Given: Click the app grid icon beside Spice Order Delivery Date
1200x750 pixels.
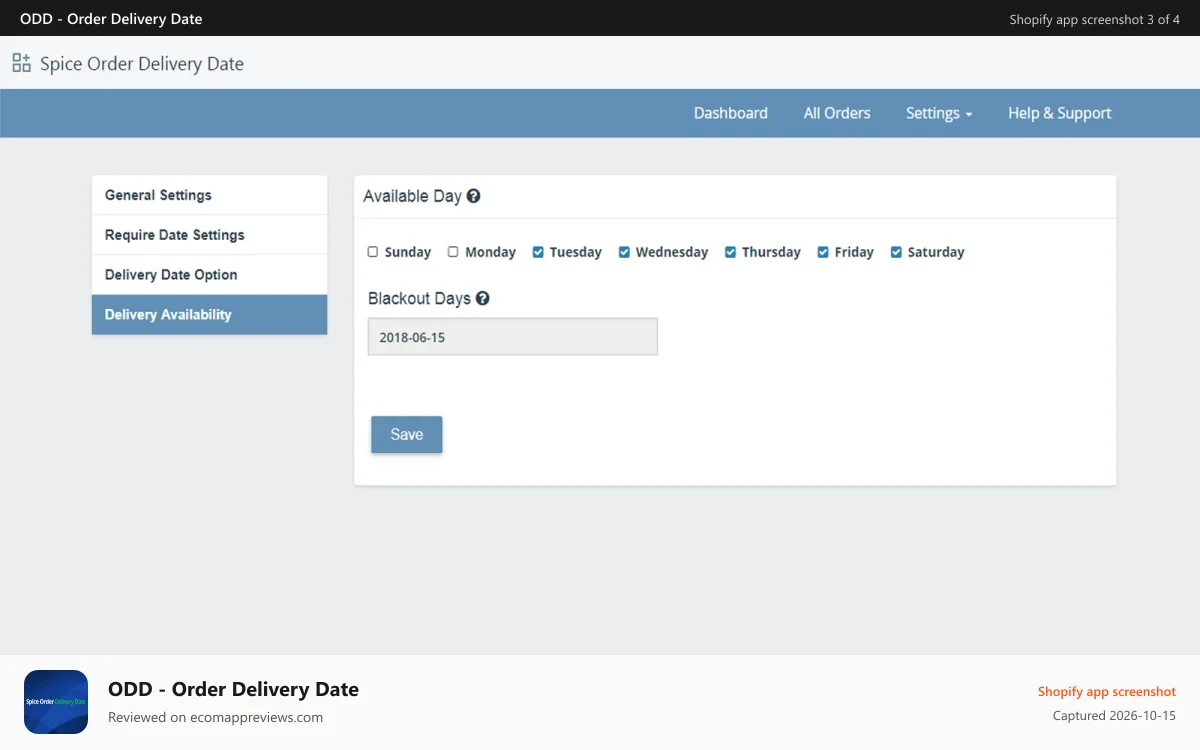Looking at the screenshot, I should (22, 63).
